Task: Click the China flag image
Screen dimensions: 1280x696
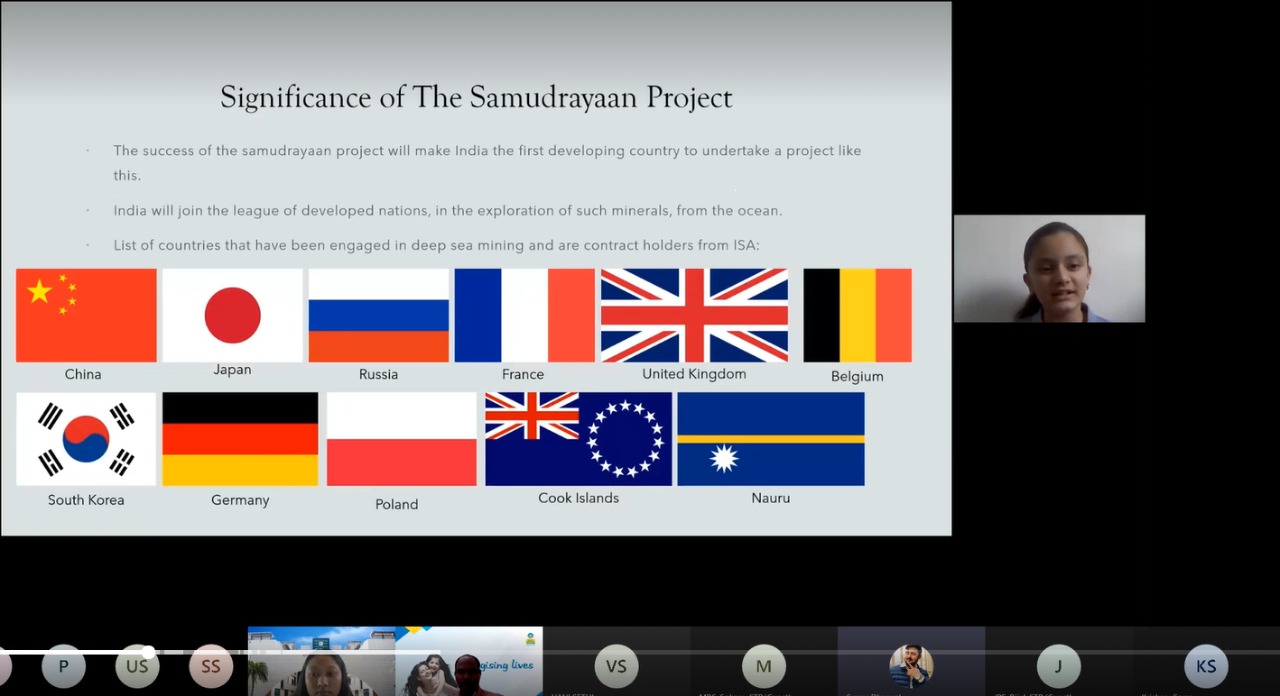Action: 86,315
